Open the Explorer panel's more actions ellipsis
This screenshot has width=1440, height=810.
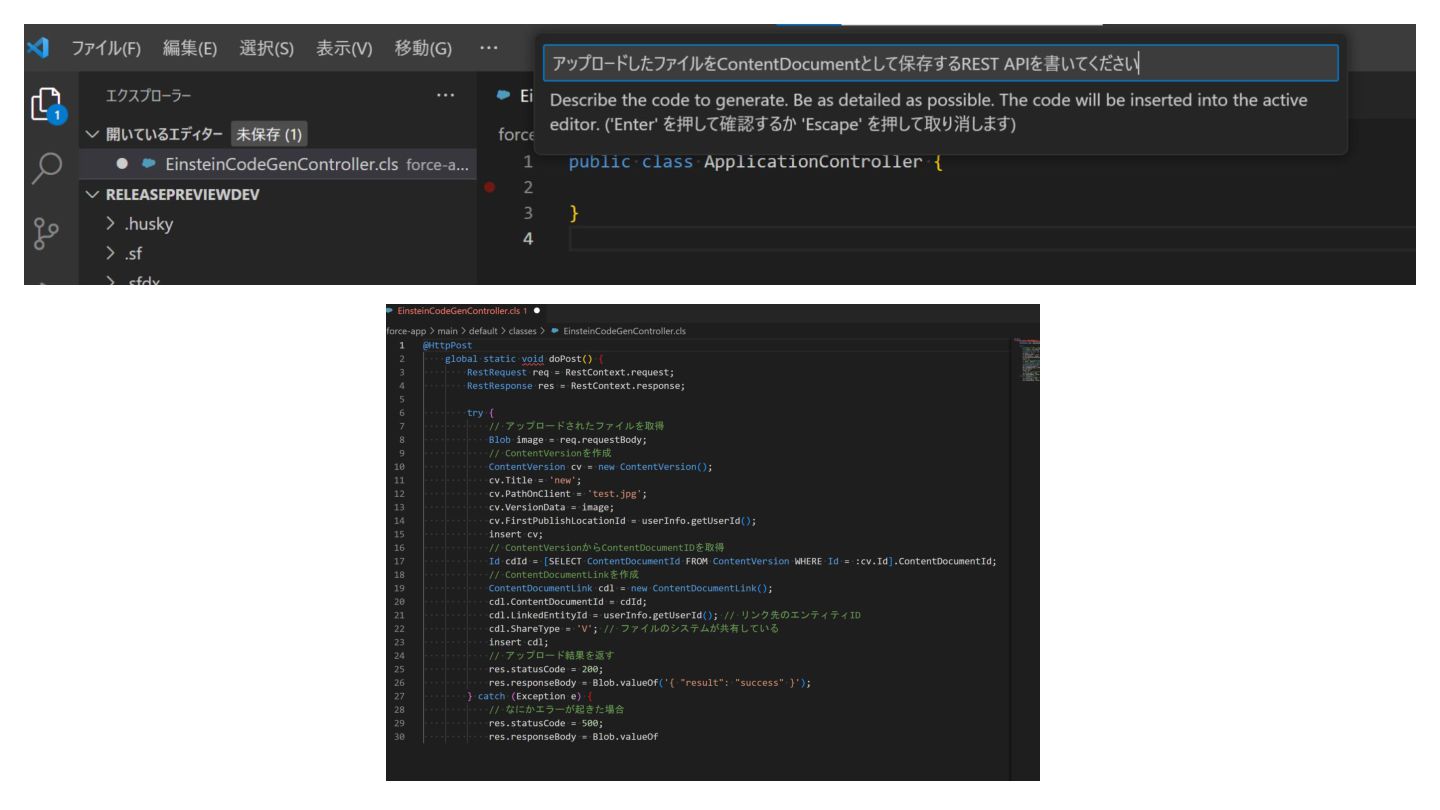(x=445, y=96)
